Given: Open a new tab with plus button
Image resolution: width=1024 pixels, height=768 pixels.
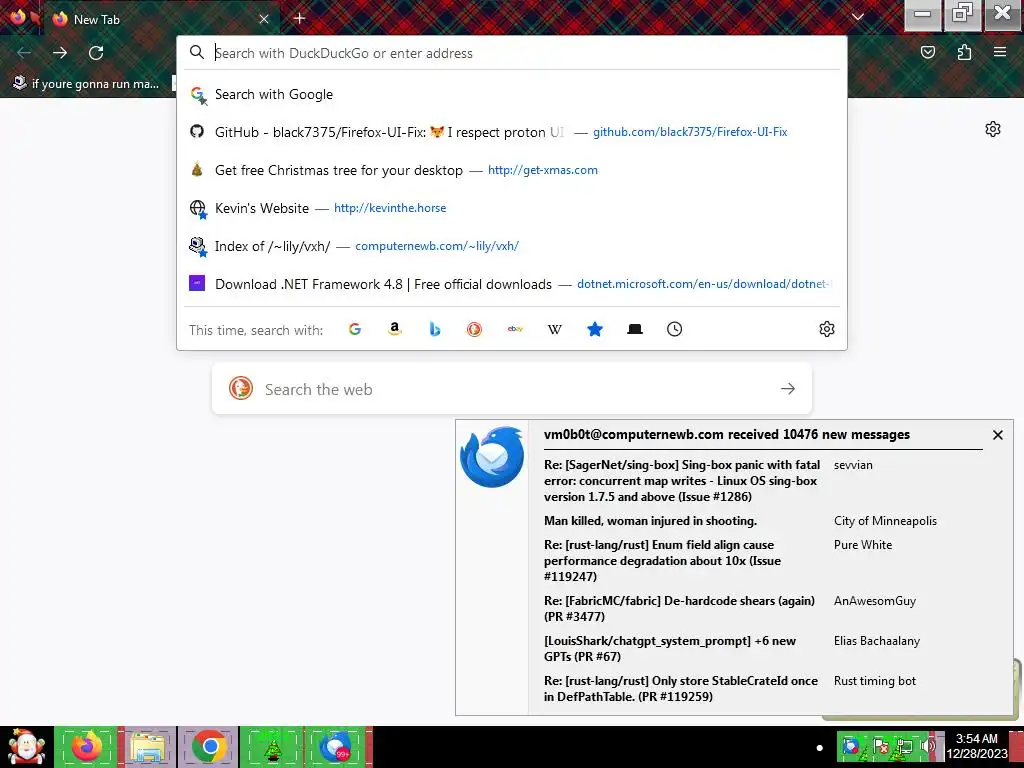Looking at the screenshot, I should [300, 18].
